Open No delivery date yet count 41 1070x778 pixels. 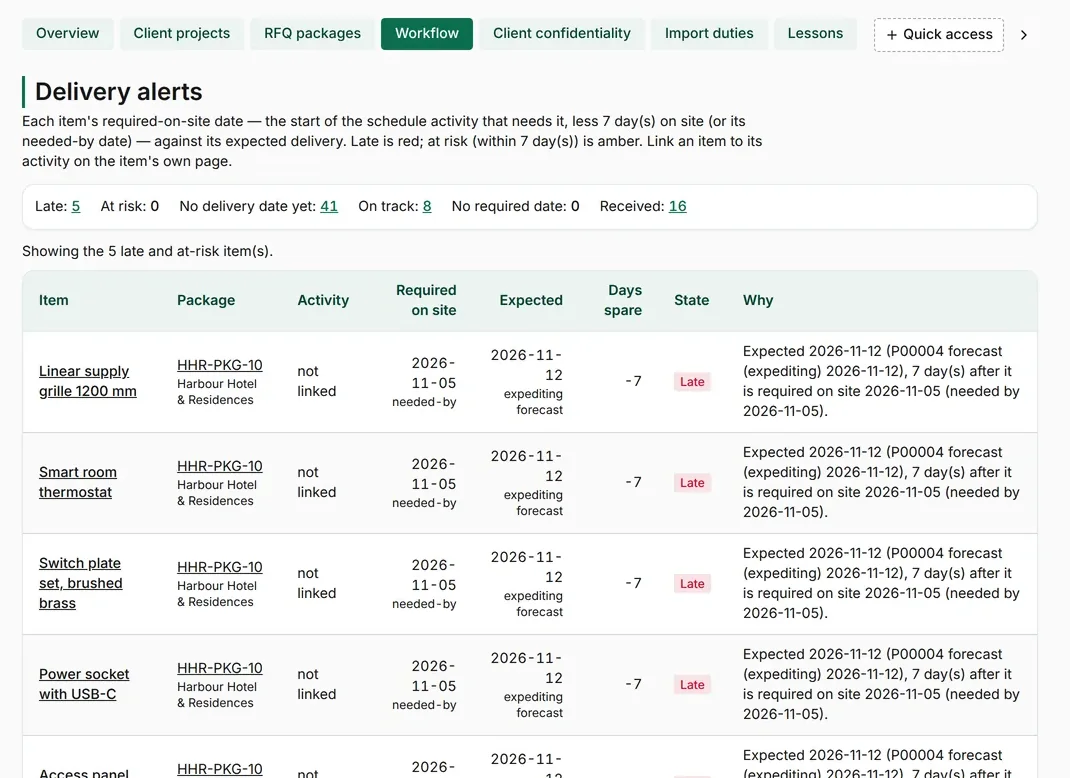329,206
